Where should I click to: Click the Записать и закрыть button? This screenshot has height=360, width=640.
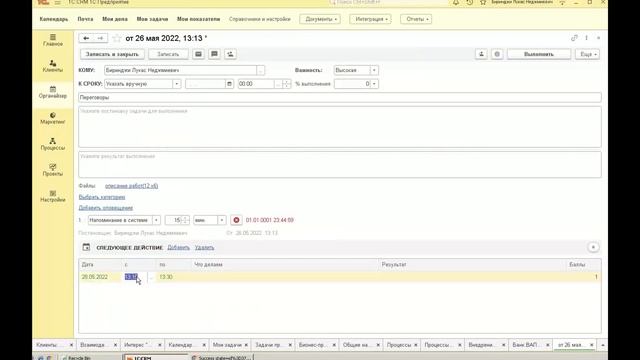112,54
